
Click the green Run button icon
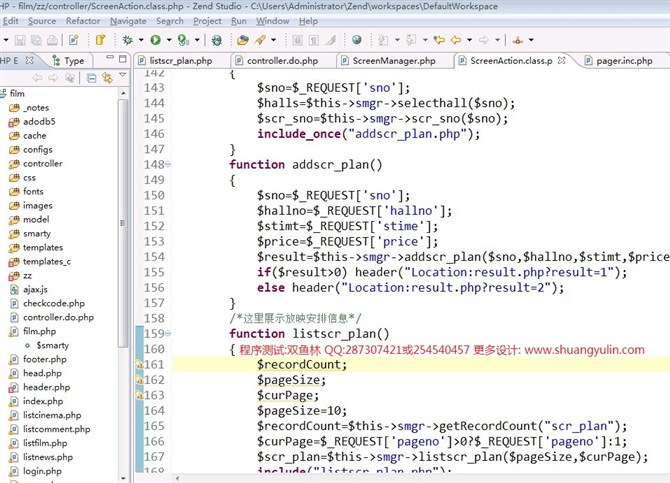pyautogui.click(x=156, y=40)
